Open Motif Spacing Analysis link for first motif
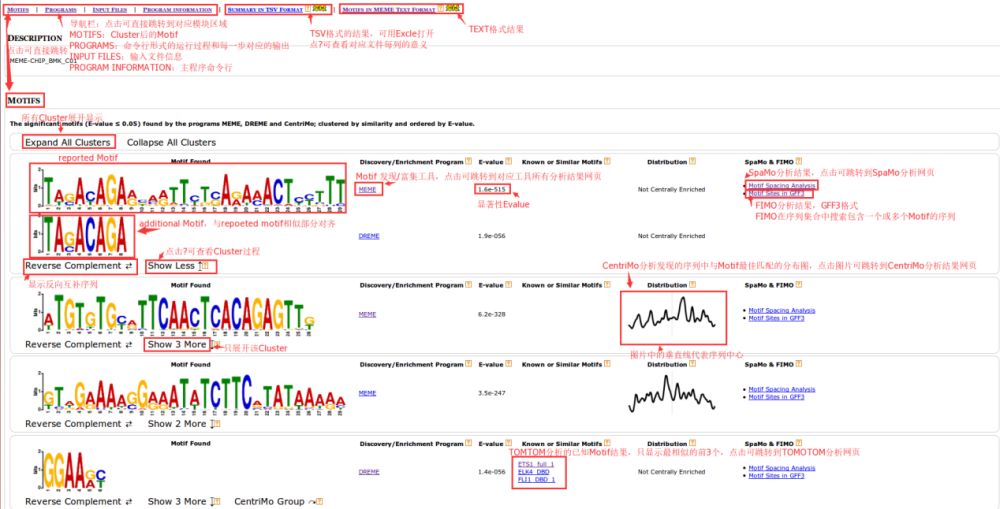 [782, 185]
